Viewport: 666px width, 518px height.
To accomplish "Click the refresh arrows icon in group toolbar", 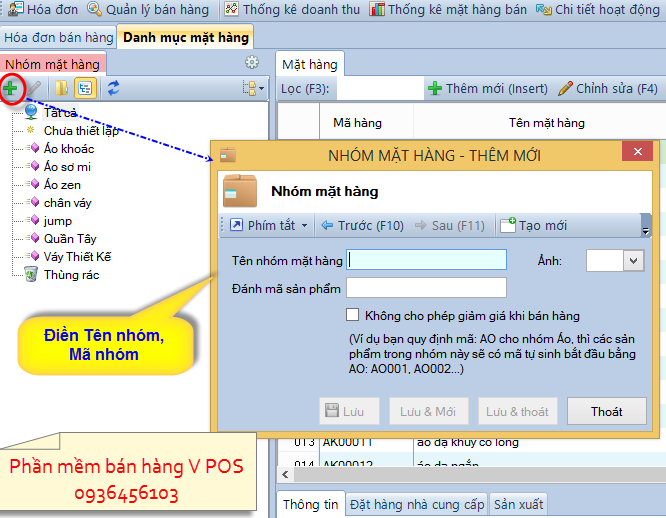I will [x=113, y=89].
